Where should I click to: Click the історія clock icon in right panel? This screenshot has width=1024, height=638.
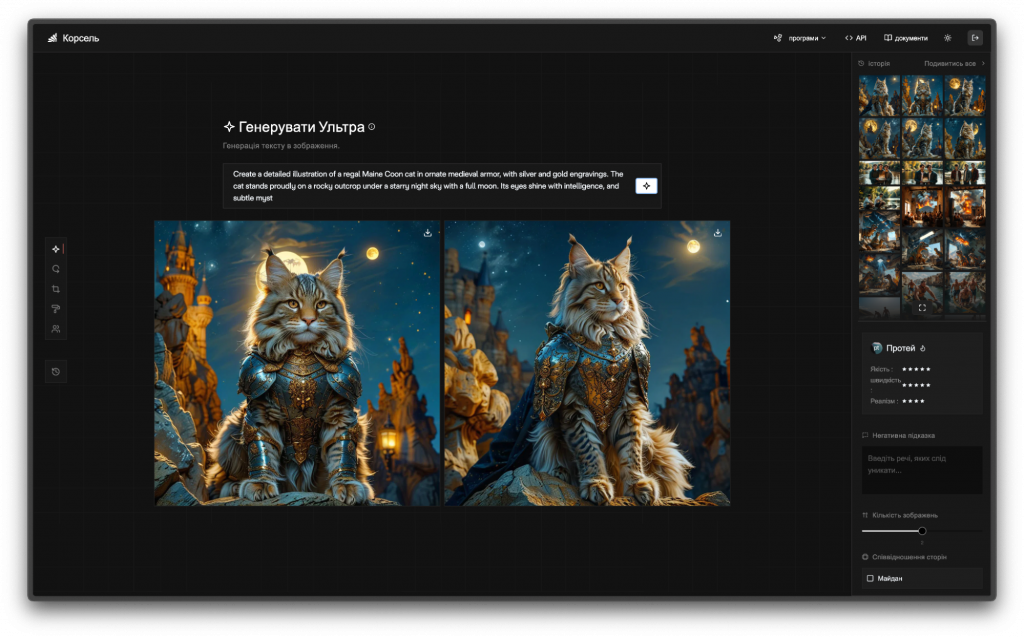point(861,63)
